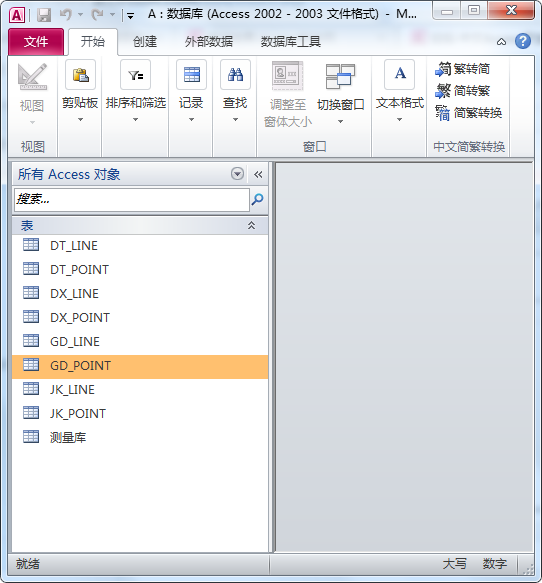The width and height of the screenshot is (542, 583).
Task: Click the search magnifier icon
Action: (x=258, y=200)
